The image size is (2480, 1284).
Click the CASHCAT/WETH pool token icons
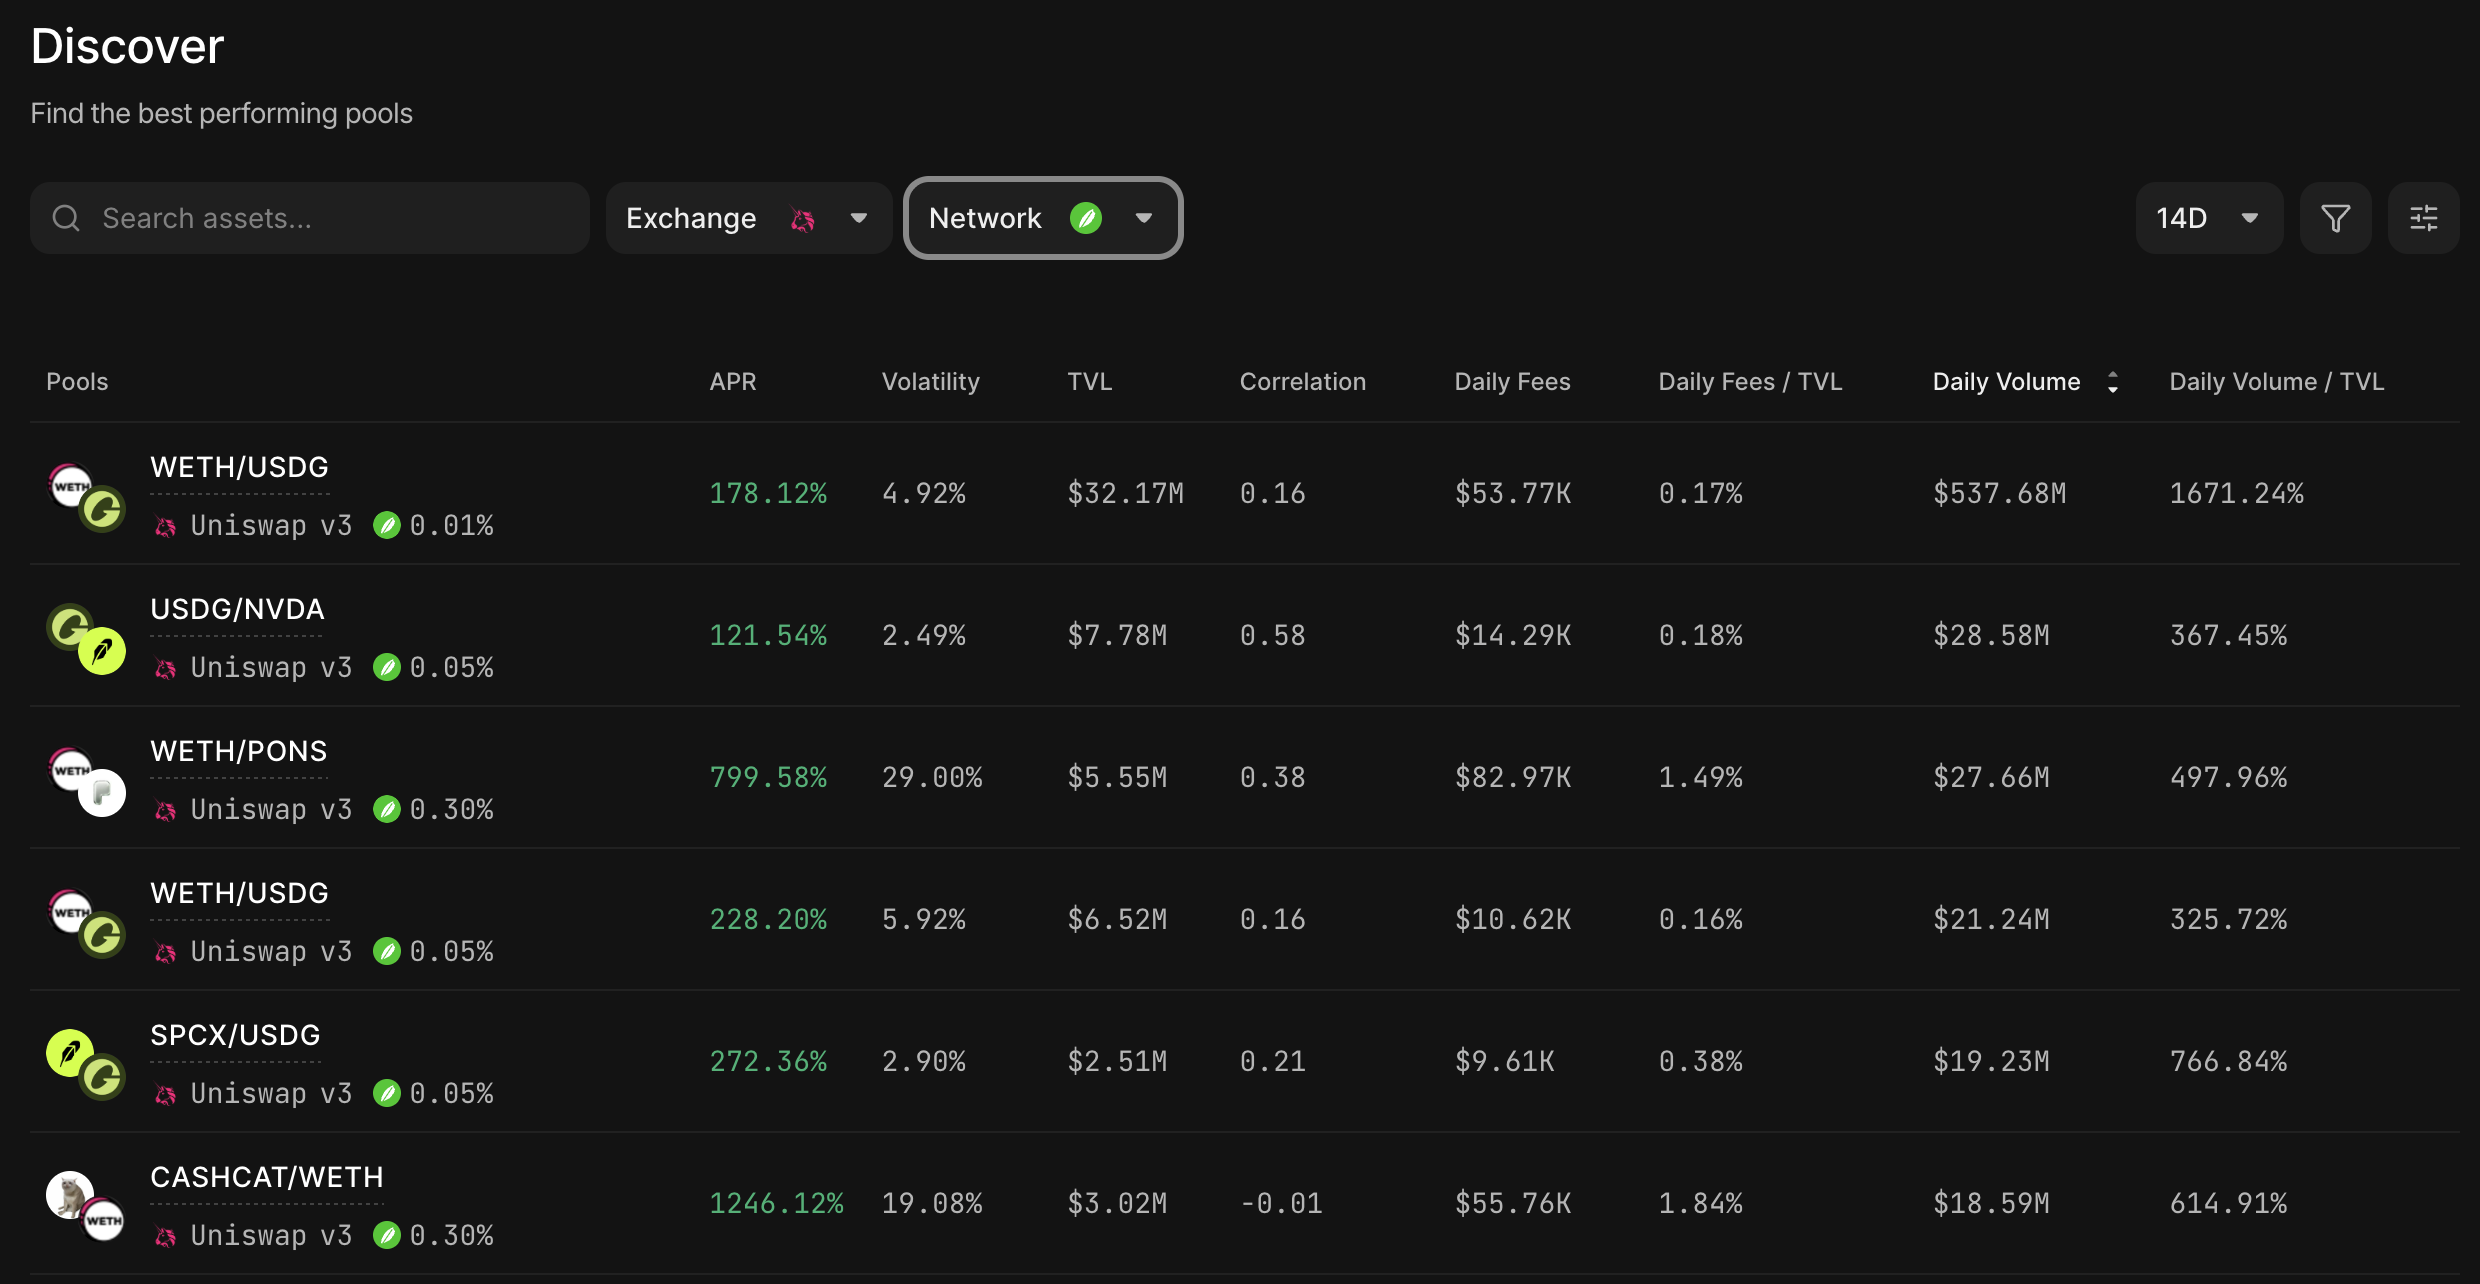(x=87, y=1207)
